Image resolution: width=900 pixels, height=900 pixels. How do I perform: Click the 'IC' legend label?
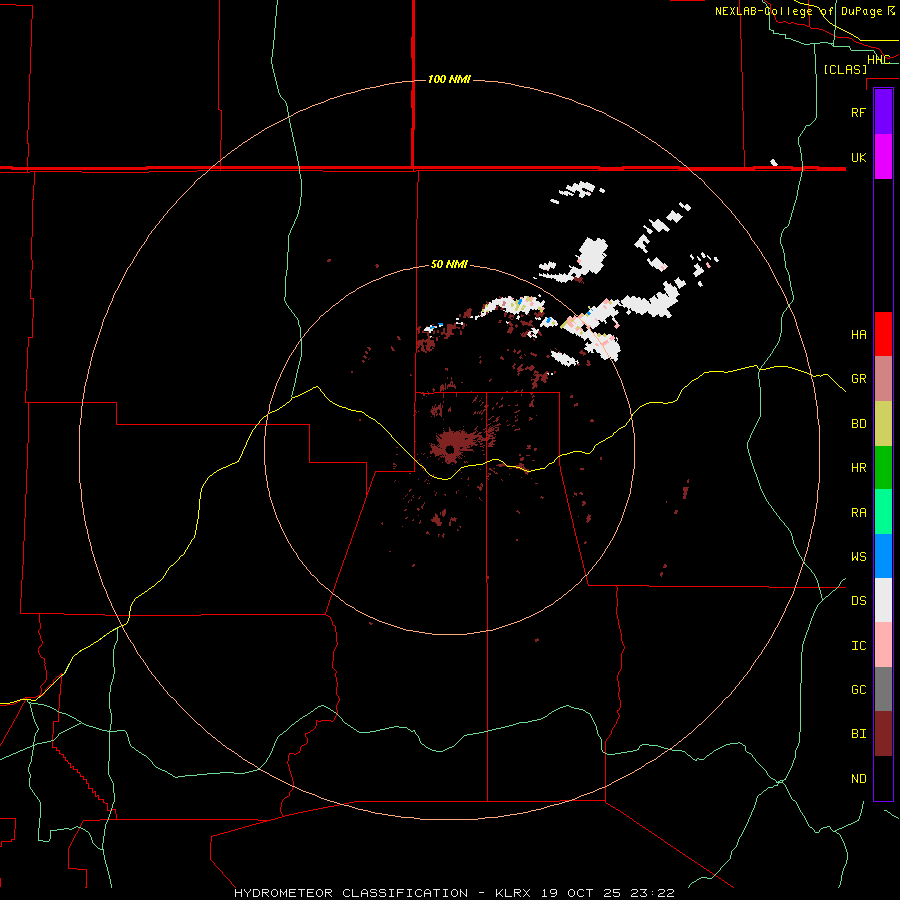pyautogui.click(x=858, y=646)
